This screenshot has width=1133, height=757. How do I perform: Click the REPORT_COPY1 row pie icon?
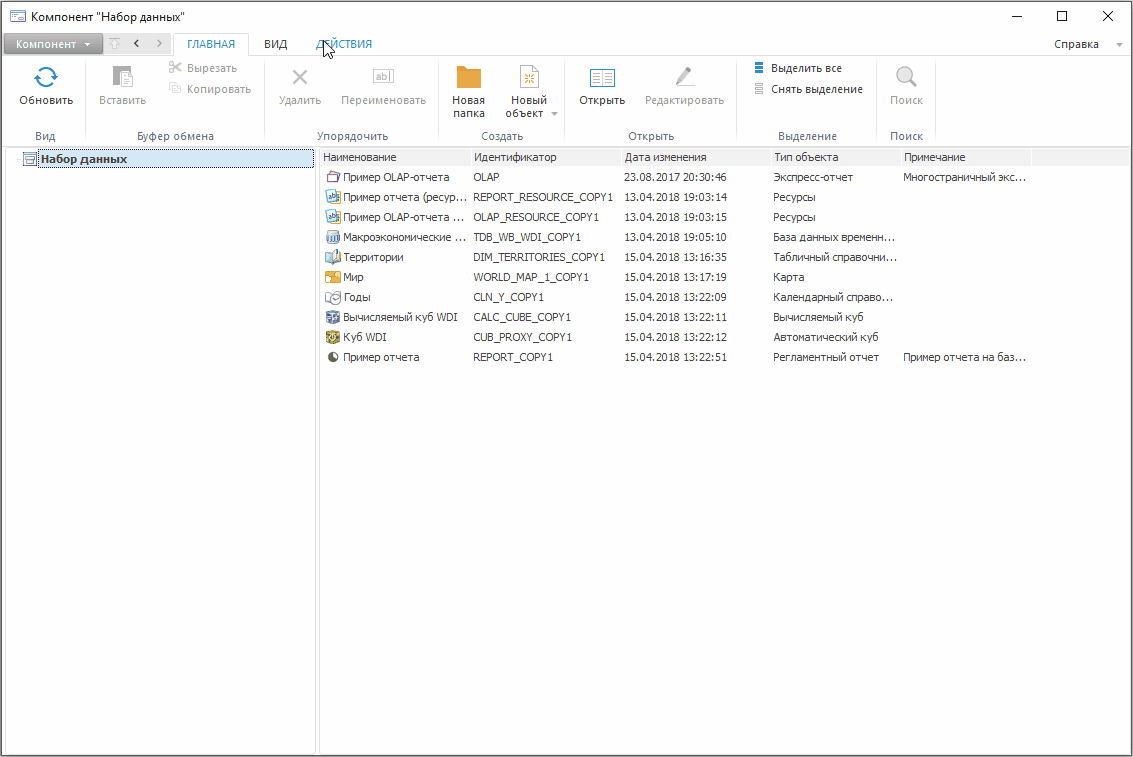[332, 357]
